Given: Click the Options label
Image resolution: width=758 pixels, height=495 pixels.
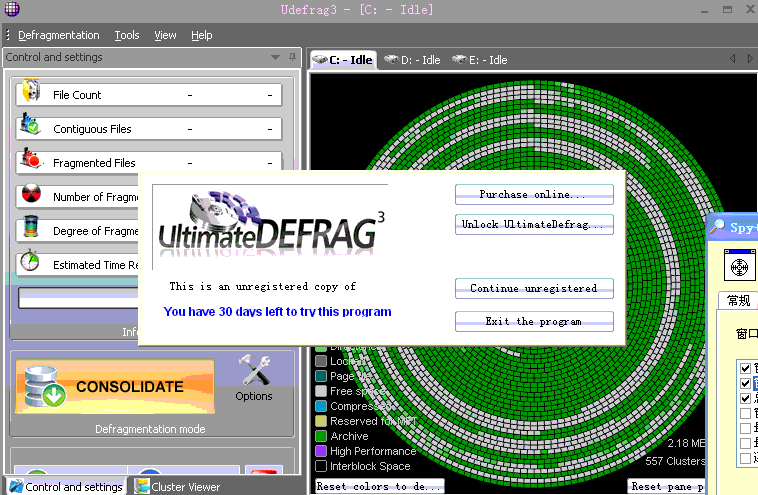Looking at the screenshot, I should click(x=254, y=396).
